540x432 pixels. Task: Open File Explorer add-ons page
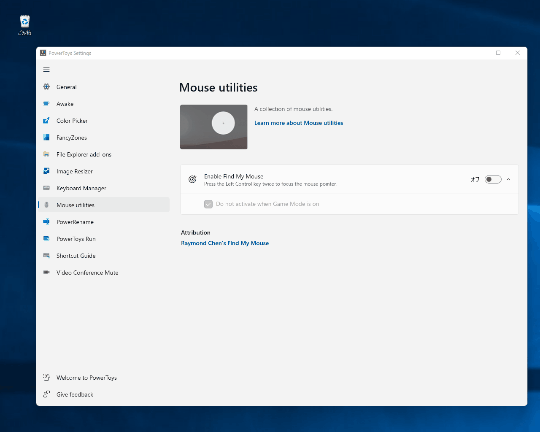pos(104,154)
